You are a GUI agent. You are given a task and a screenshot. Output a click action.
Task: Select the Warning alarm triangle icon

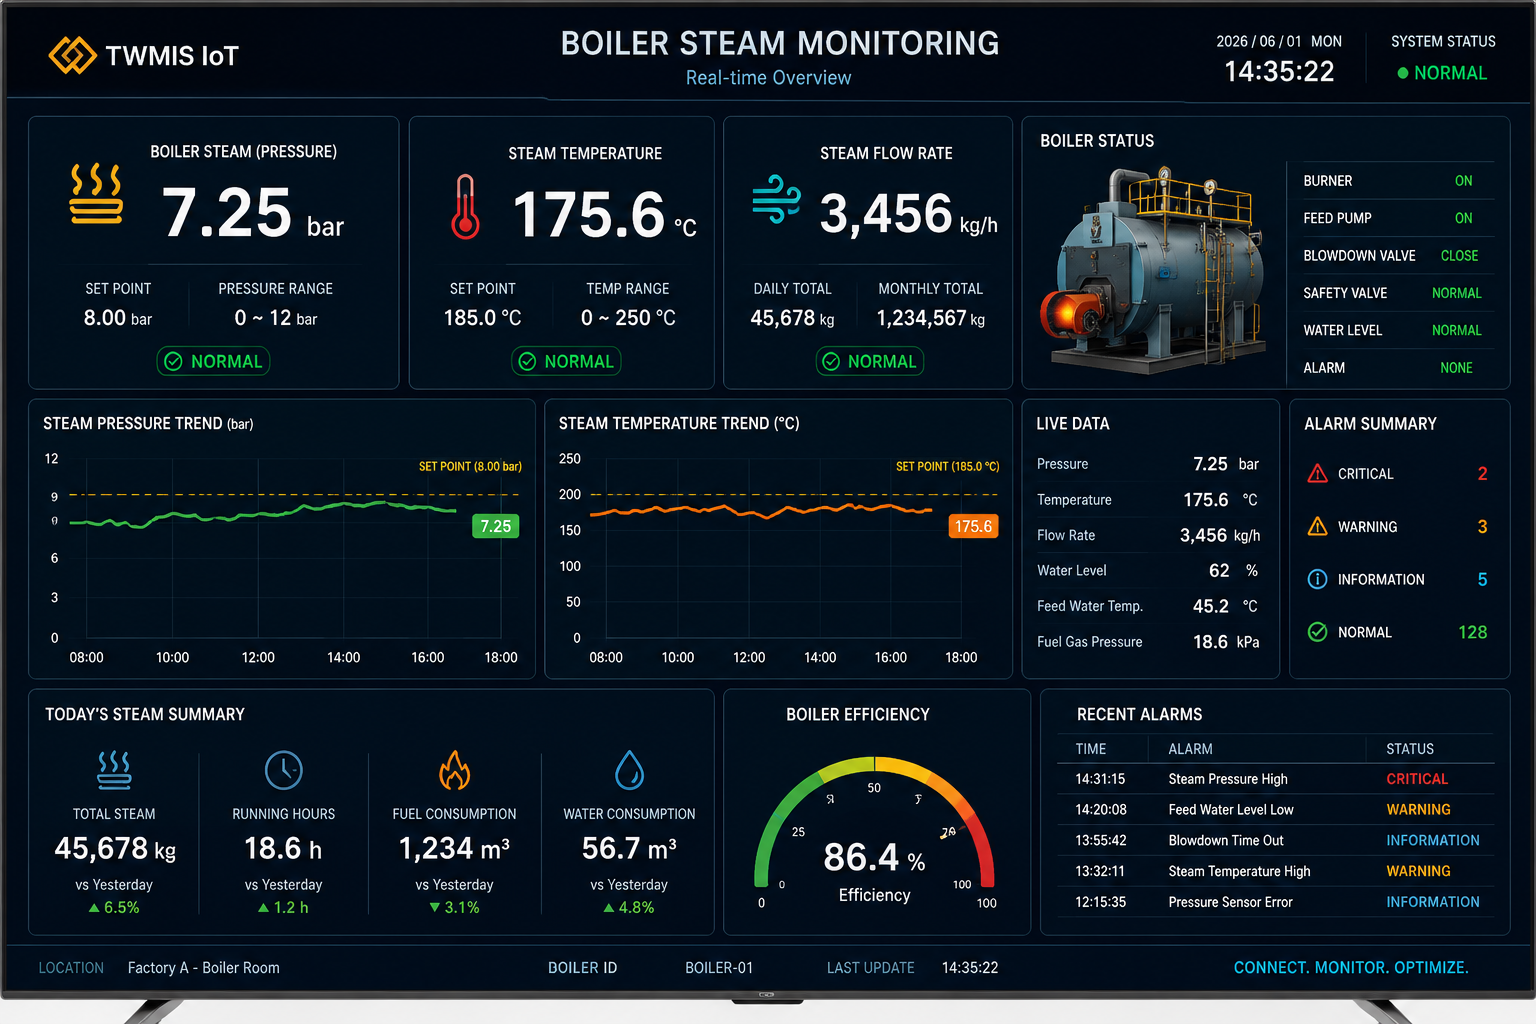tap(1317, 526)
